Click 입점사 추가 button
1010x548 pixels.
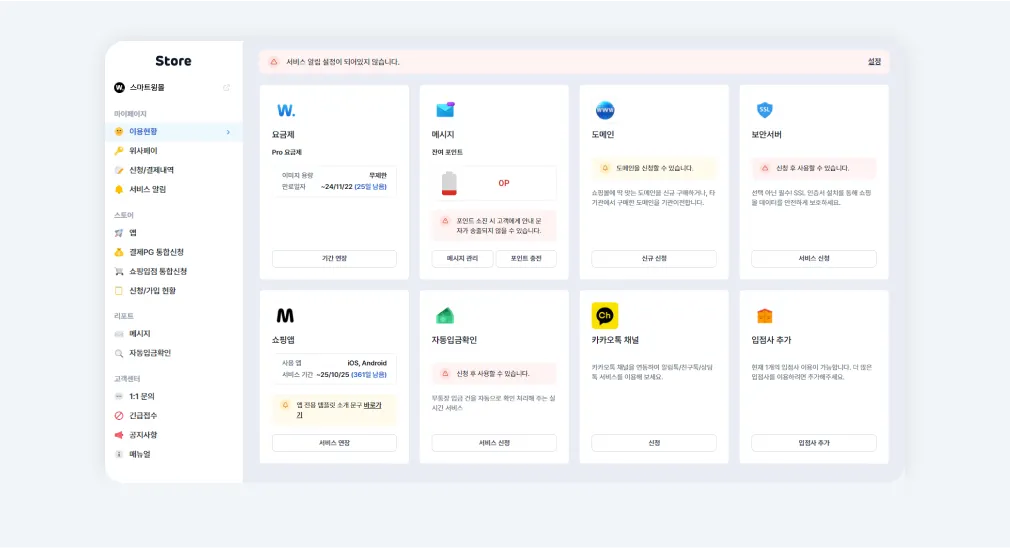point(814,443)
